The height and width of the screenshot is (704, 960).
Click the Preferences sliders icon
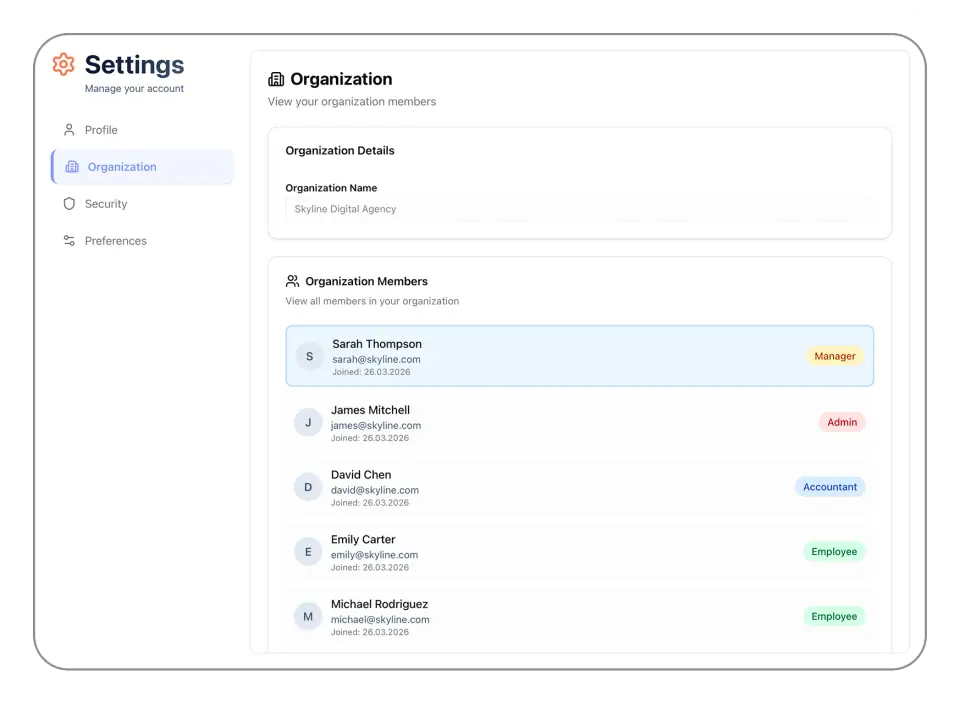click(68, 240)
